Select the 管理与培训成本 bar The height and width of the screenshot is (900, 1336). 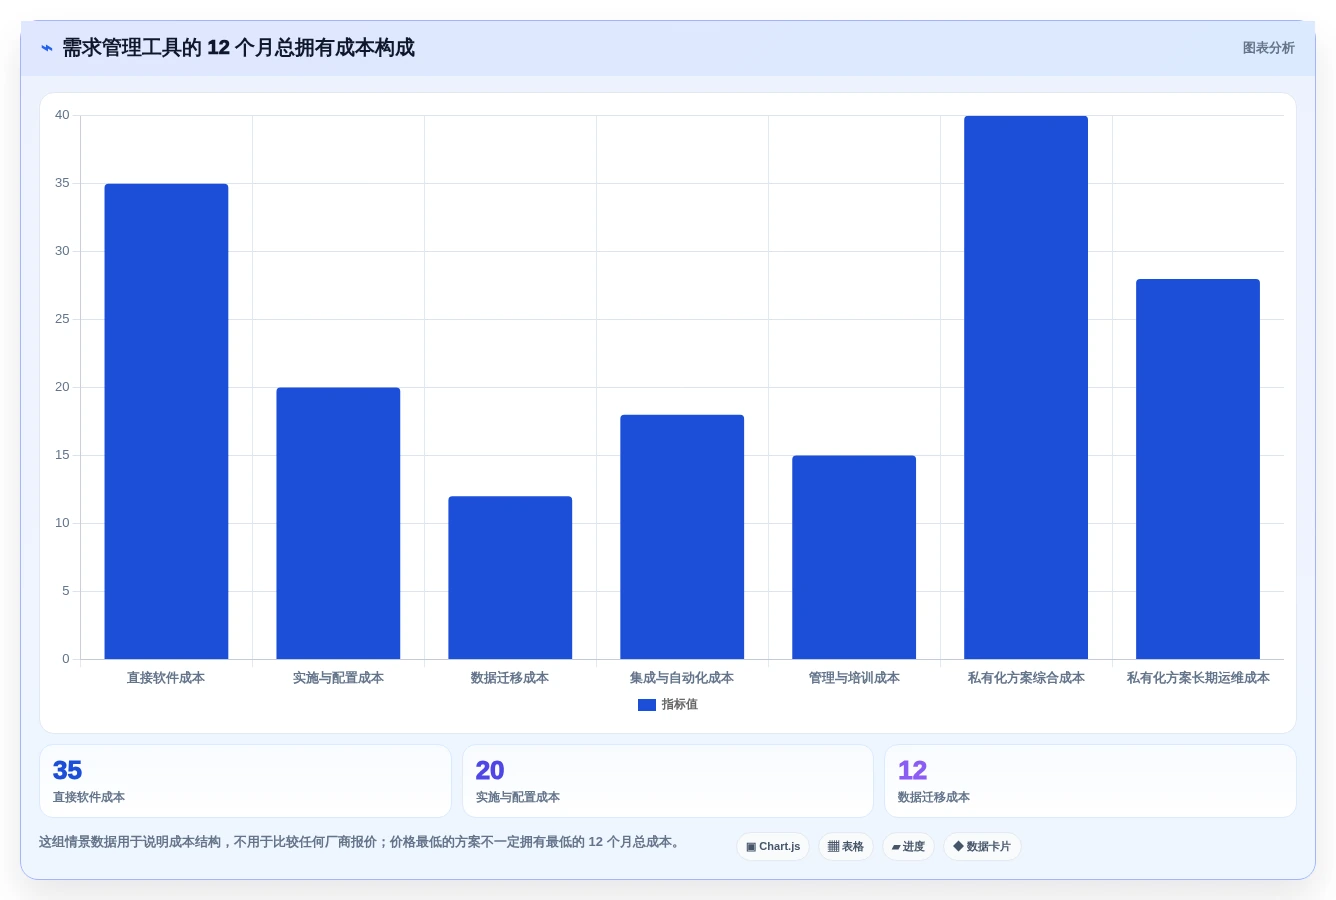[x=854, y=557]
